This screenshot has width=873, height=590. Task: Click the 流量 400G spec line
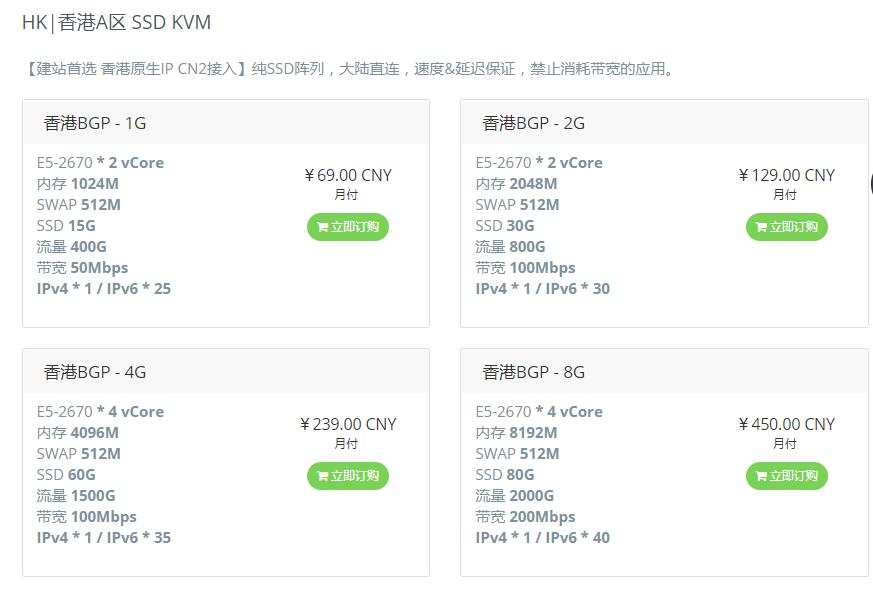71,247
